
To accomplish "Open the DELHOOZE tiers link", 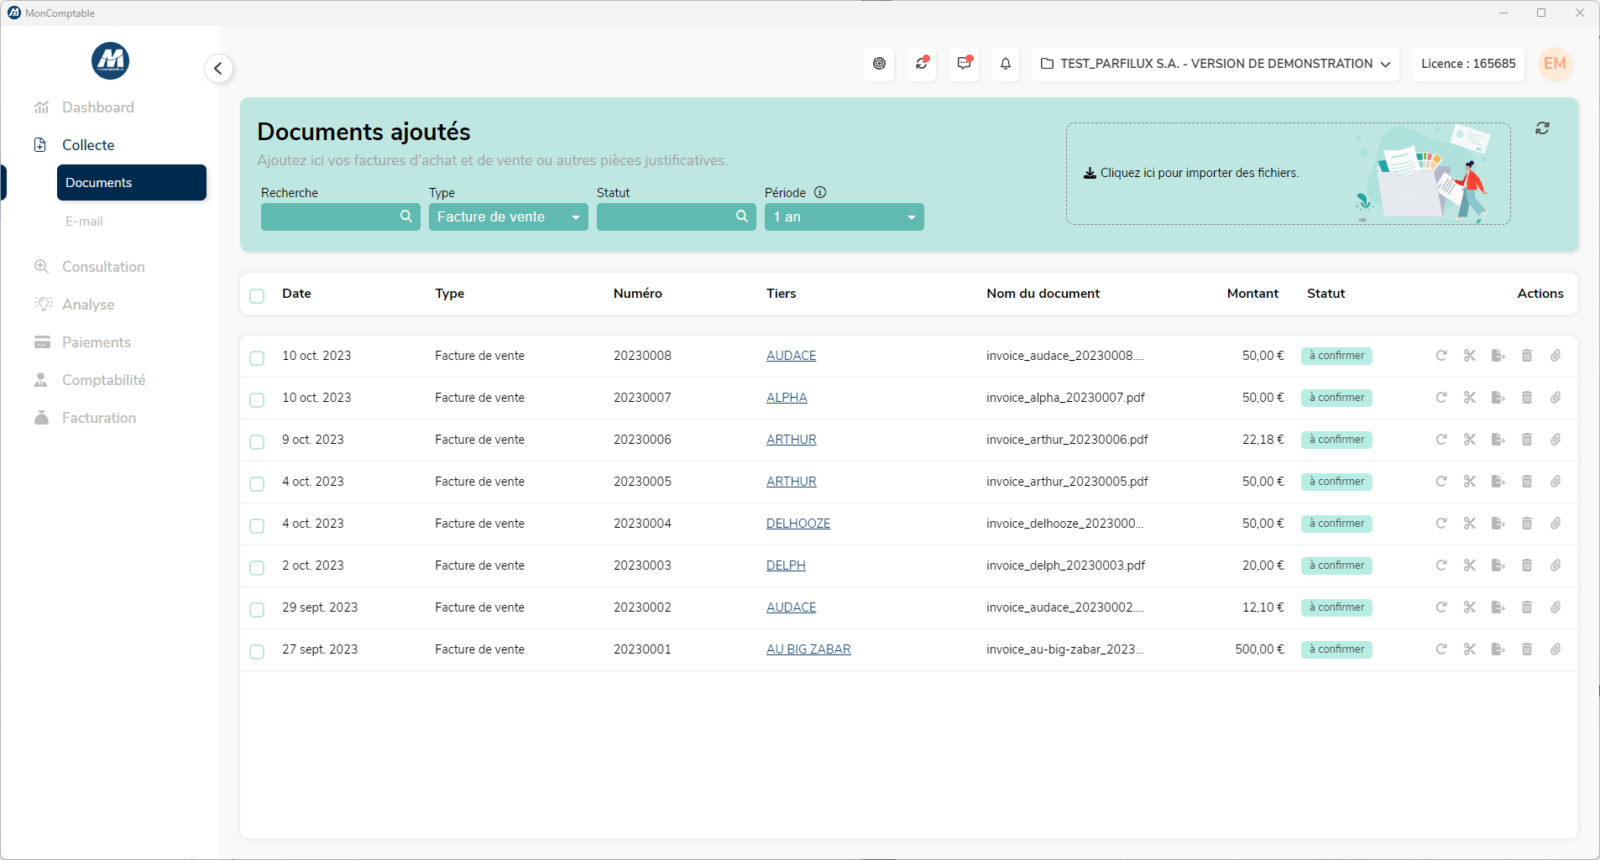I will point(798,524).
